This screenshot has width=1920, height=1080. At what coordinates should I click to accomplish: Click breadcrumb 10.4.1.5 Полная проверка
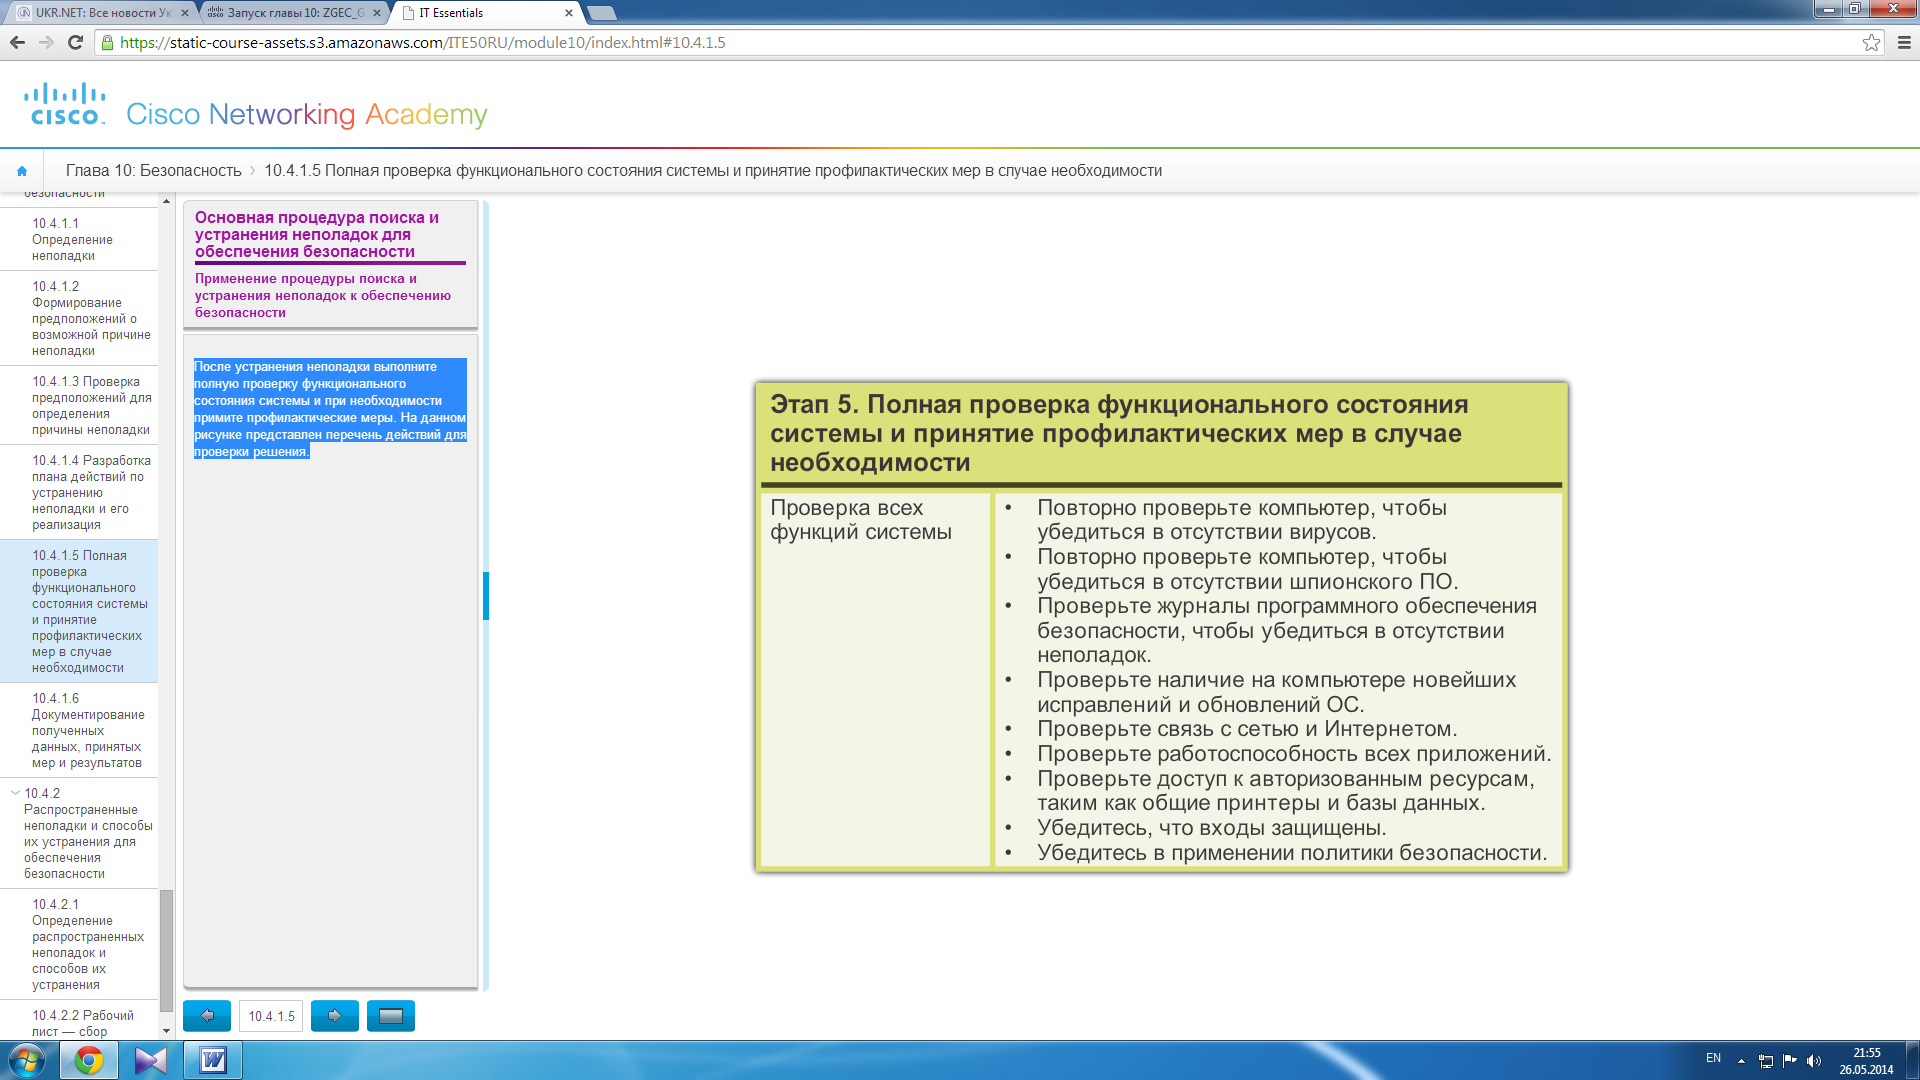click(713, 171)
